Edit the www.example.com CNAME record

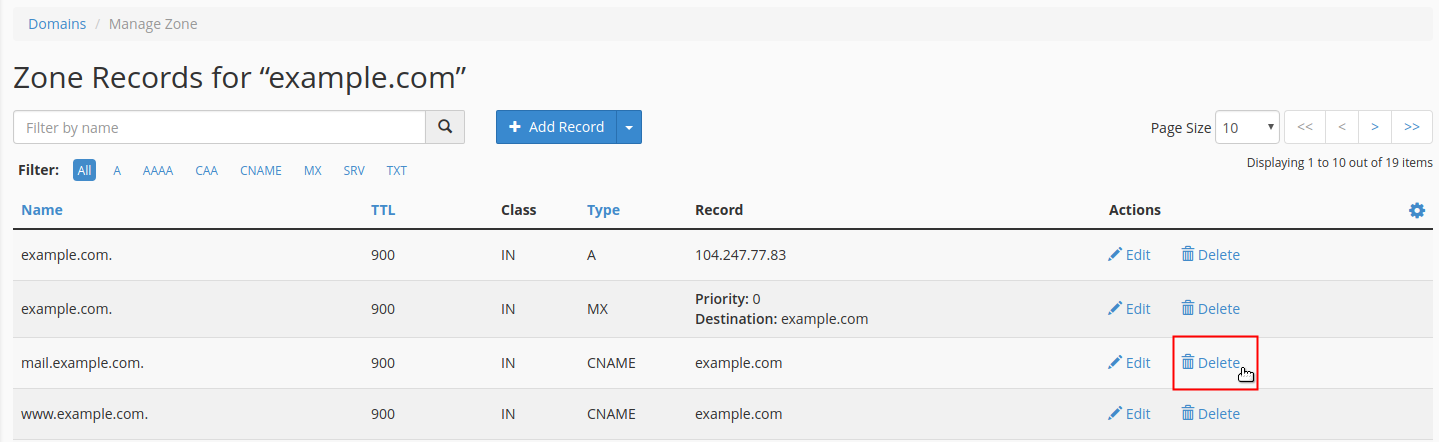point(1129,413)
